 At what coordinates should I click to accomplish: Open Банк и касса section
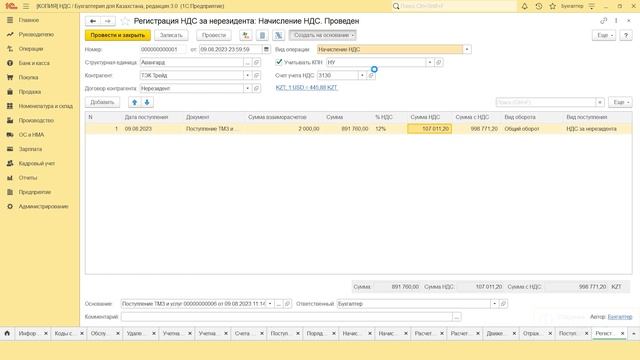34,63
